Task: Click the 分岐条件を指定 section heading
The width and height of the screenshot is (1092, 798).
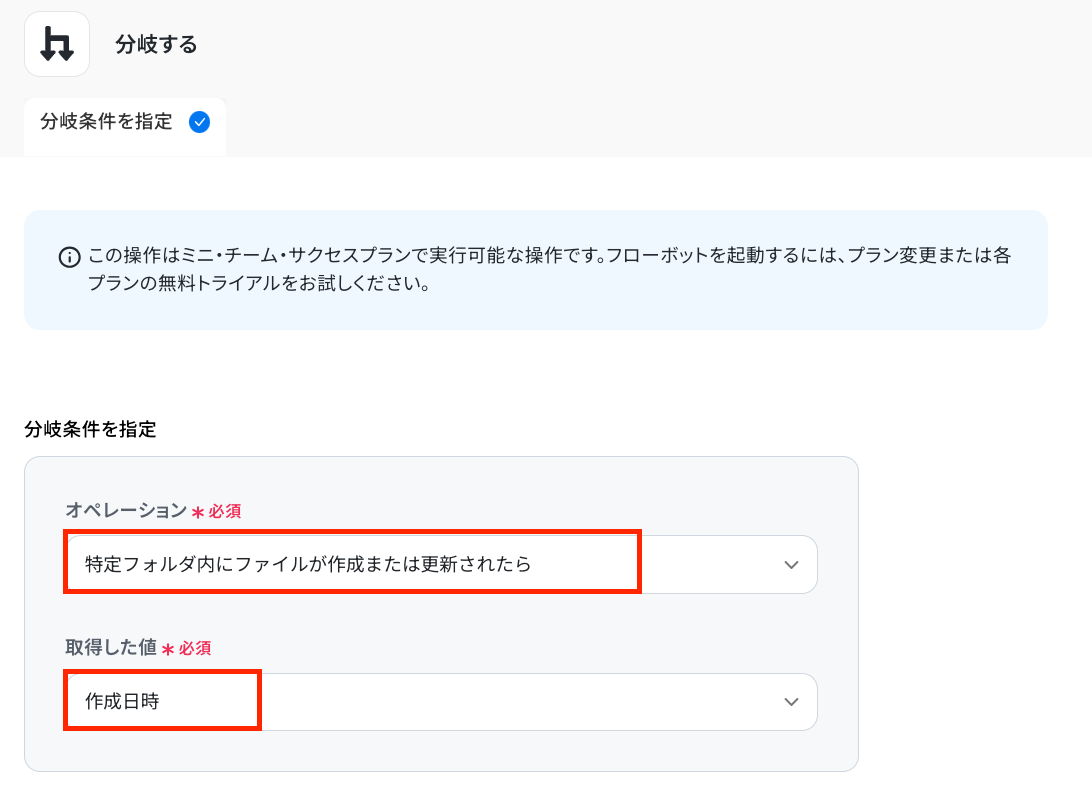Action: [90, 430]
